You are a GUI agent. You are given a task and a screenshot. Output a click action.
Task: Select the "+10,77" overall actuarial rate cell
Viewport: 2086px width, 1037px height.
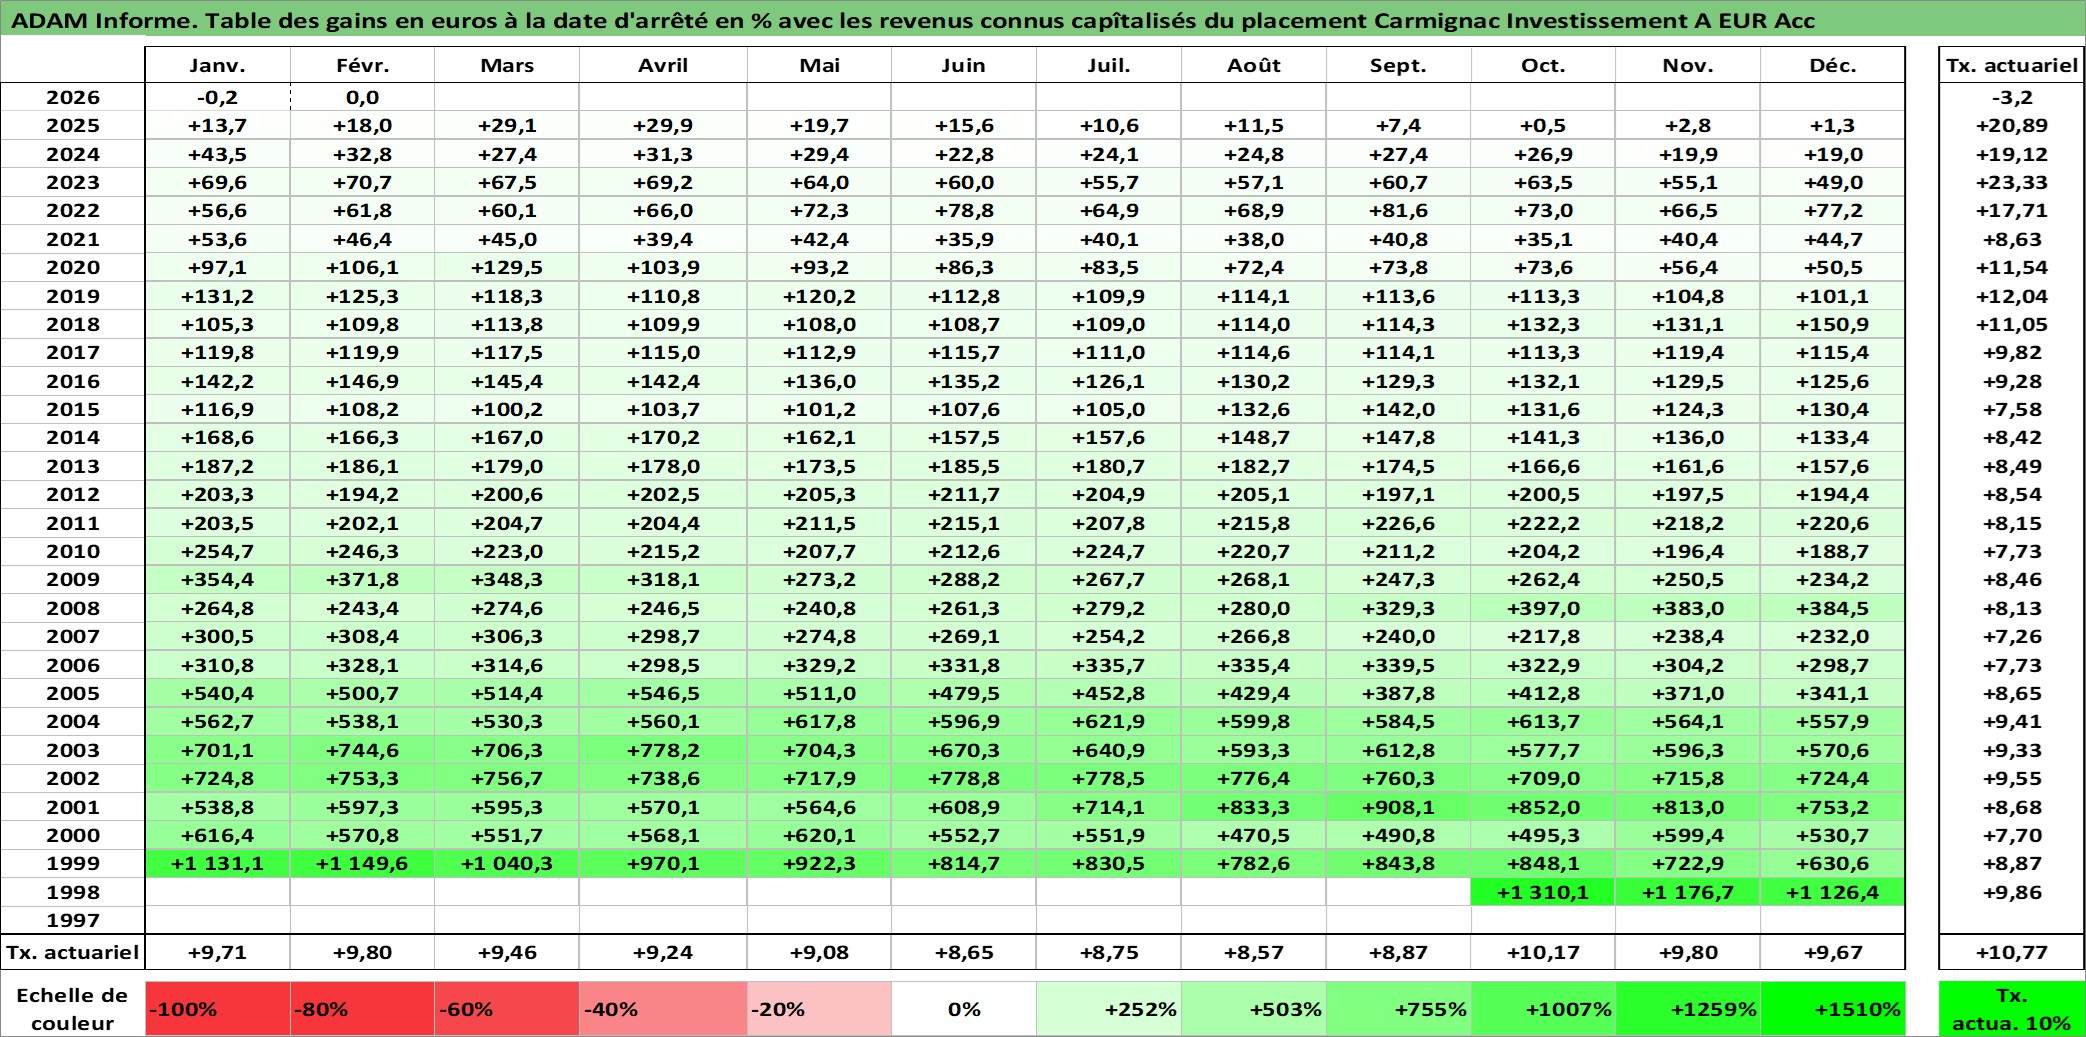coord(2012,952)
